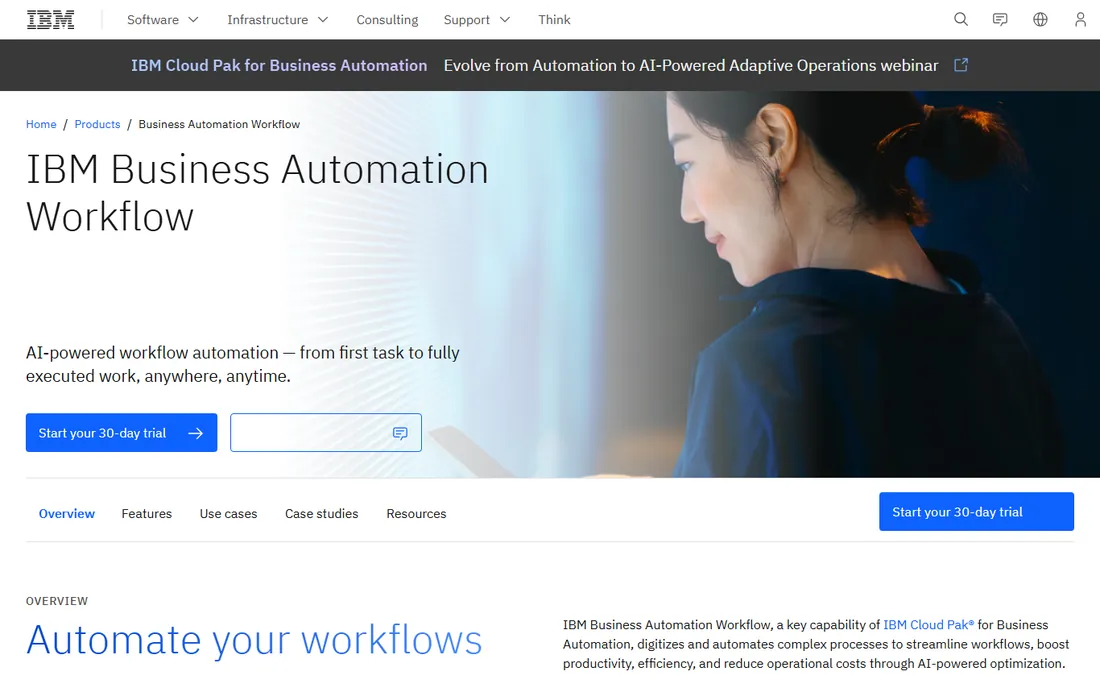Go to Products breadcrumb link

pyautogui.click(x=98, y=124)
